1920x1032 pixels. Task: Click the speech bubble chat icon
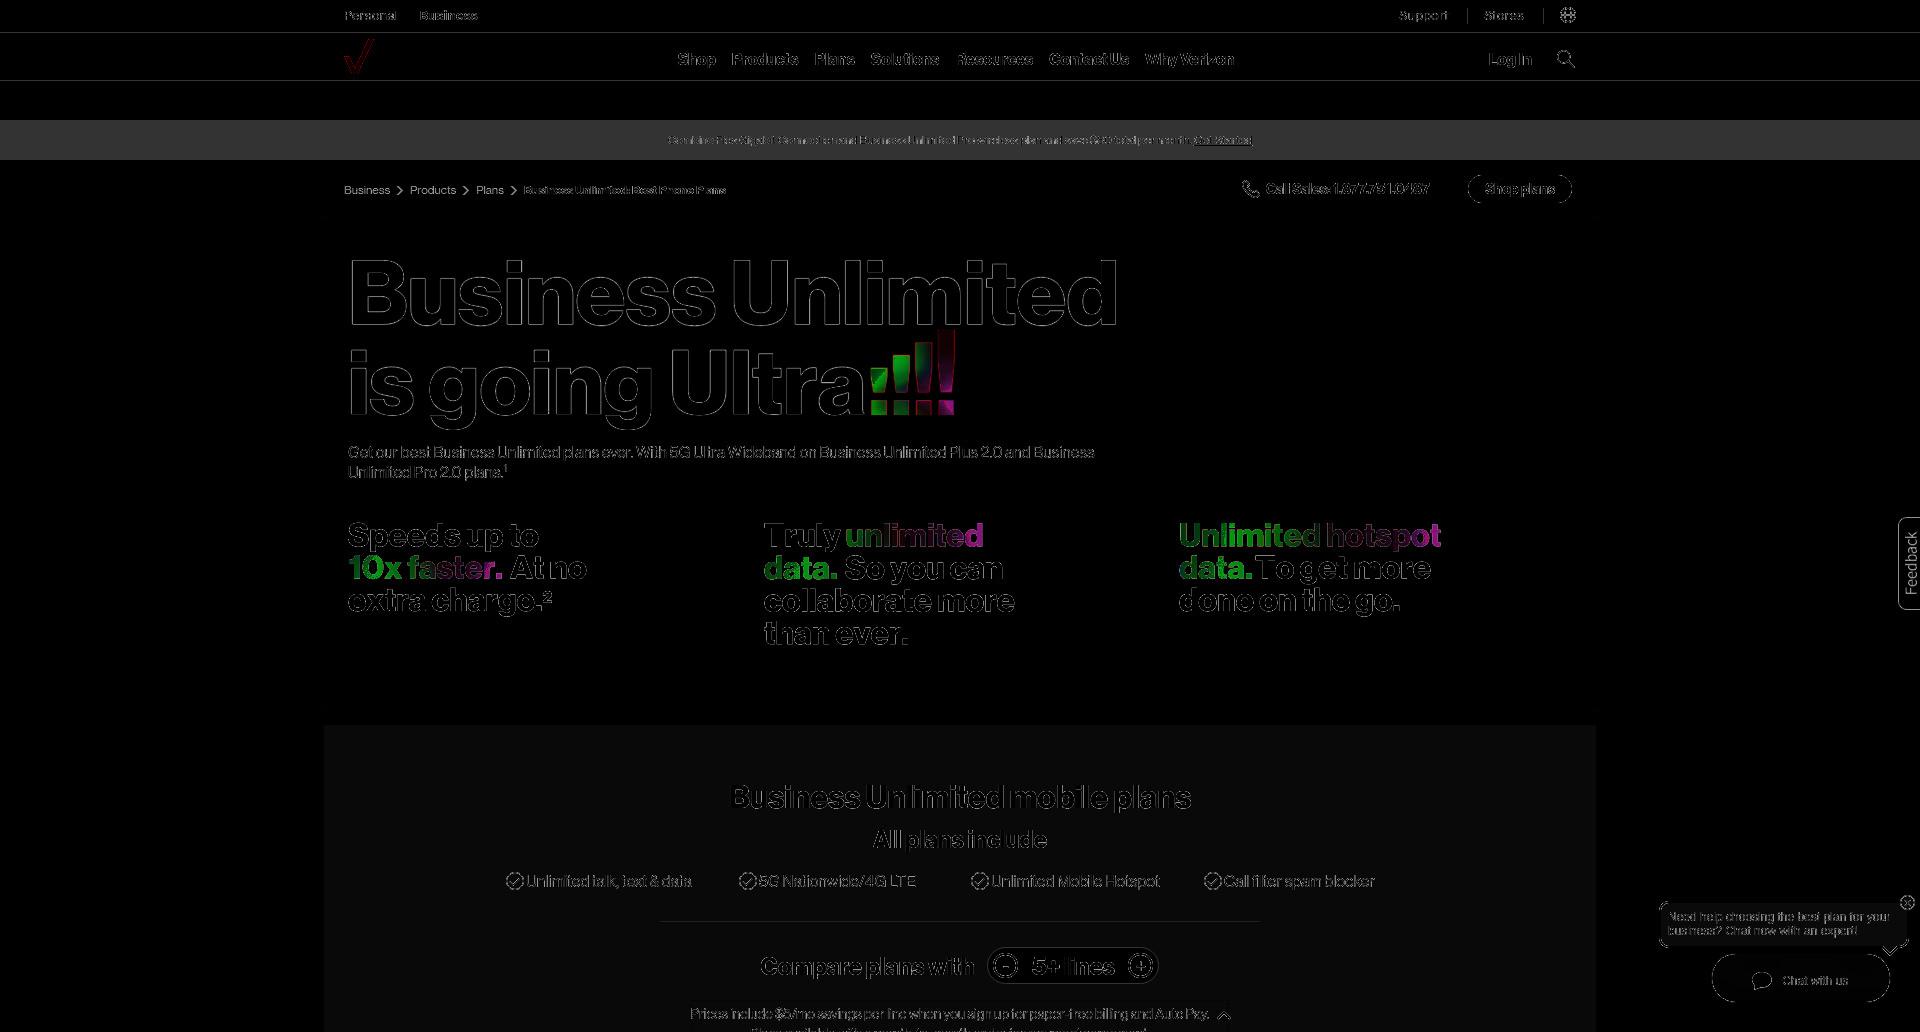[x=1762, y=980]
